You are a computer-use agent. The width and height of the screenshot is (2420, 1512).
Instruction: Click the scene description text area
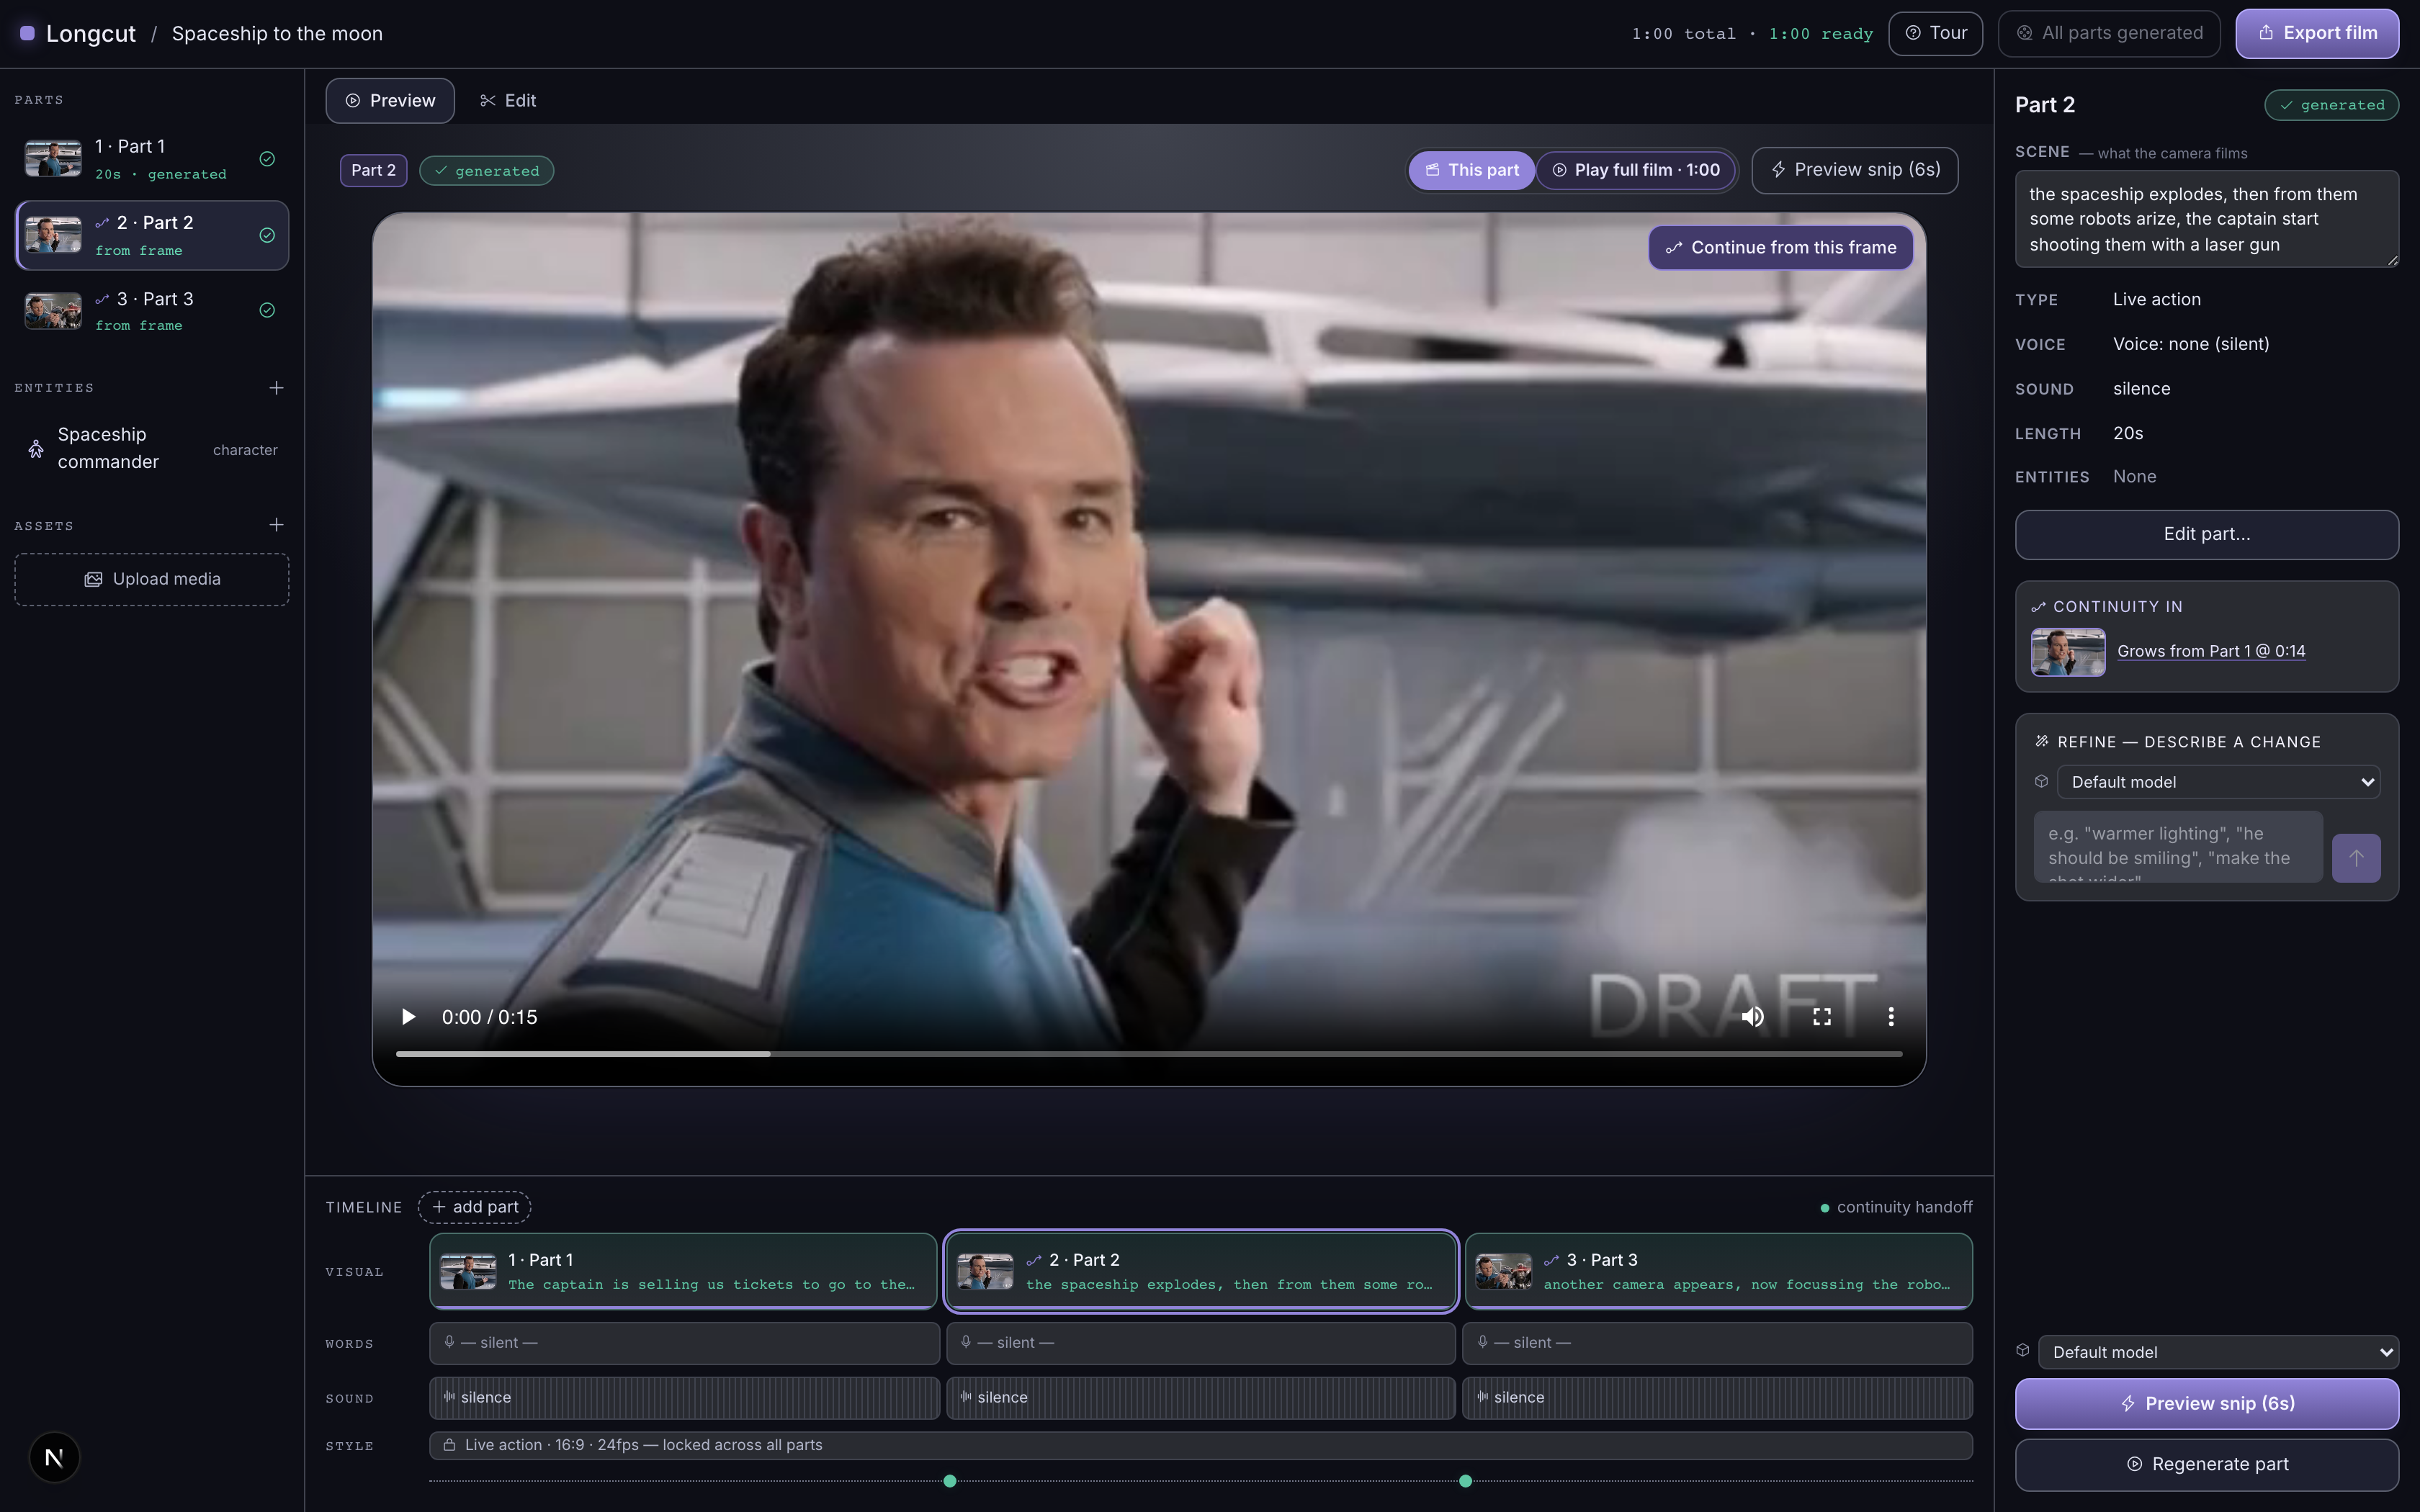point(2207,219)
